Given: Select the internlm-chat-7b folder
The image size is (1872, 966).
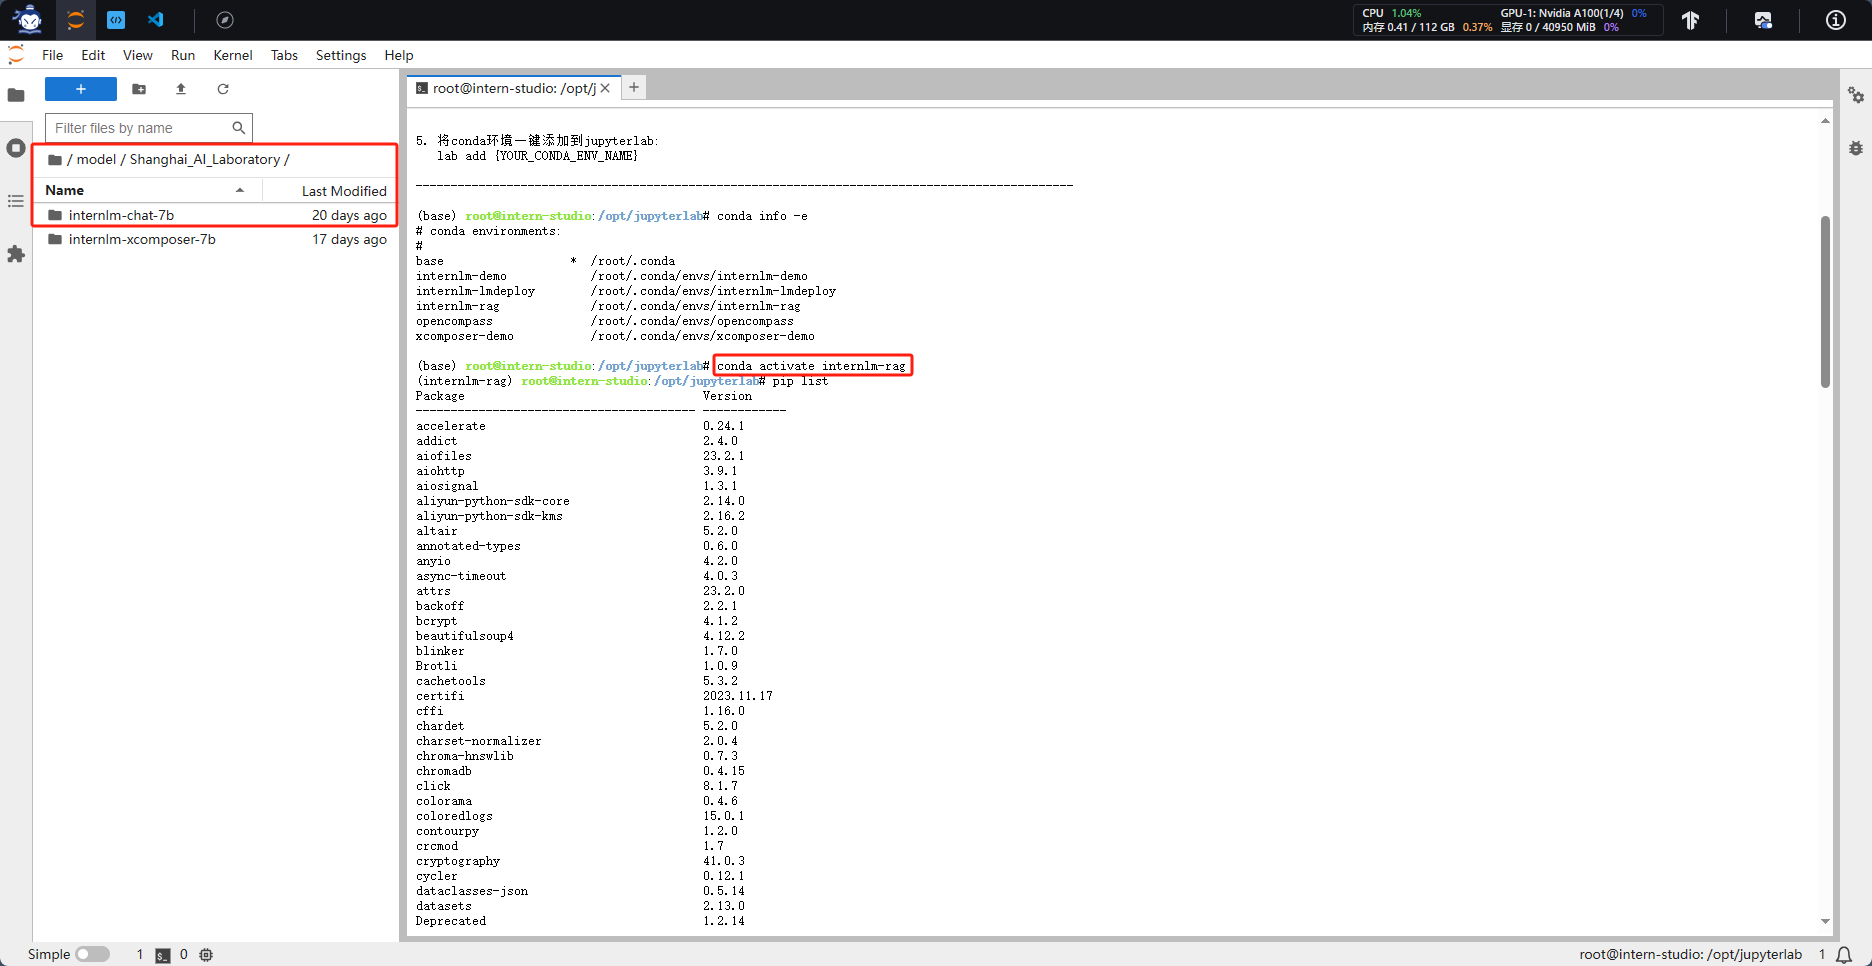Looking at the screenshot, I should click(217, 215).
